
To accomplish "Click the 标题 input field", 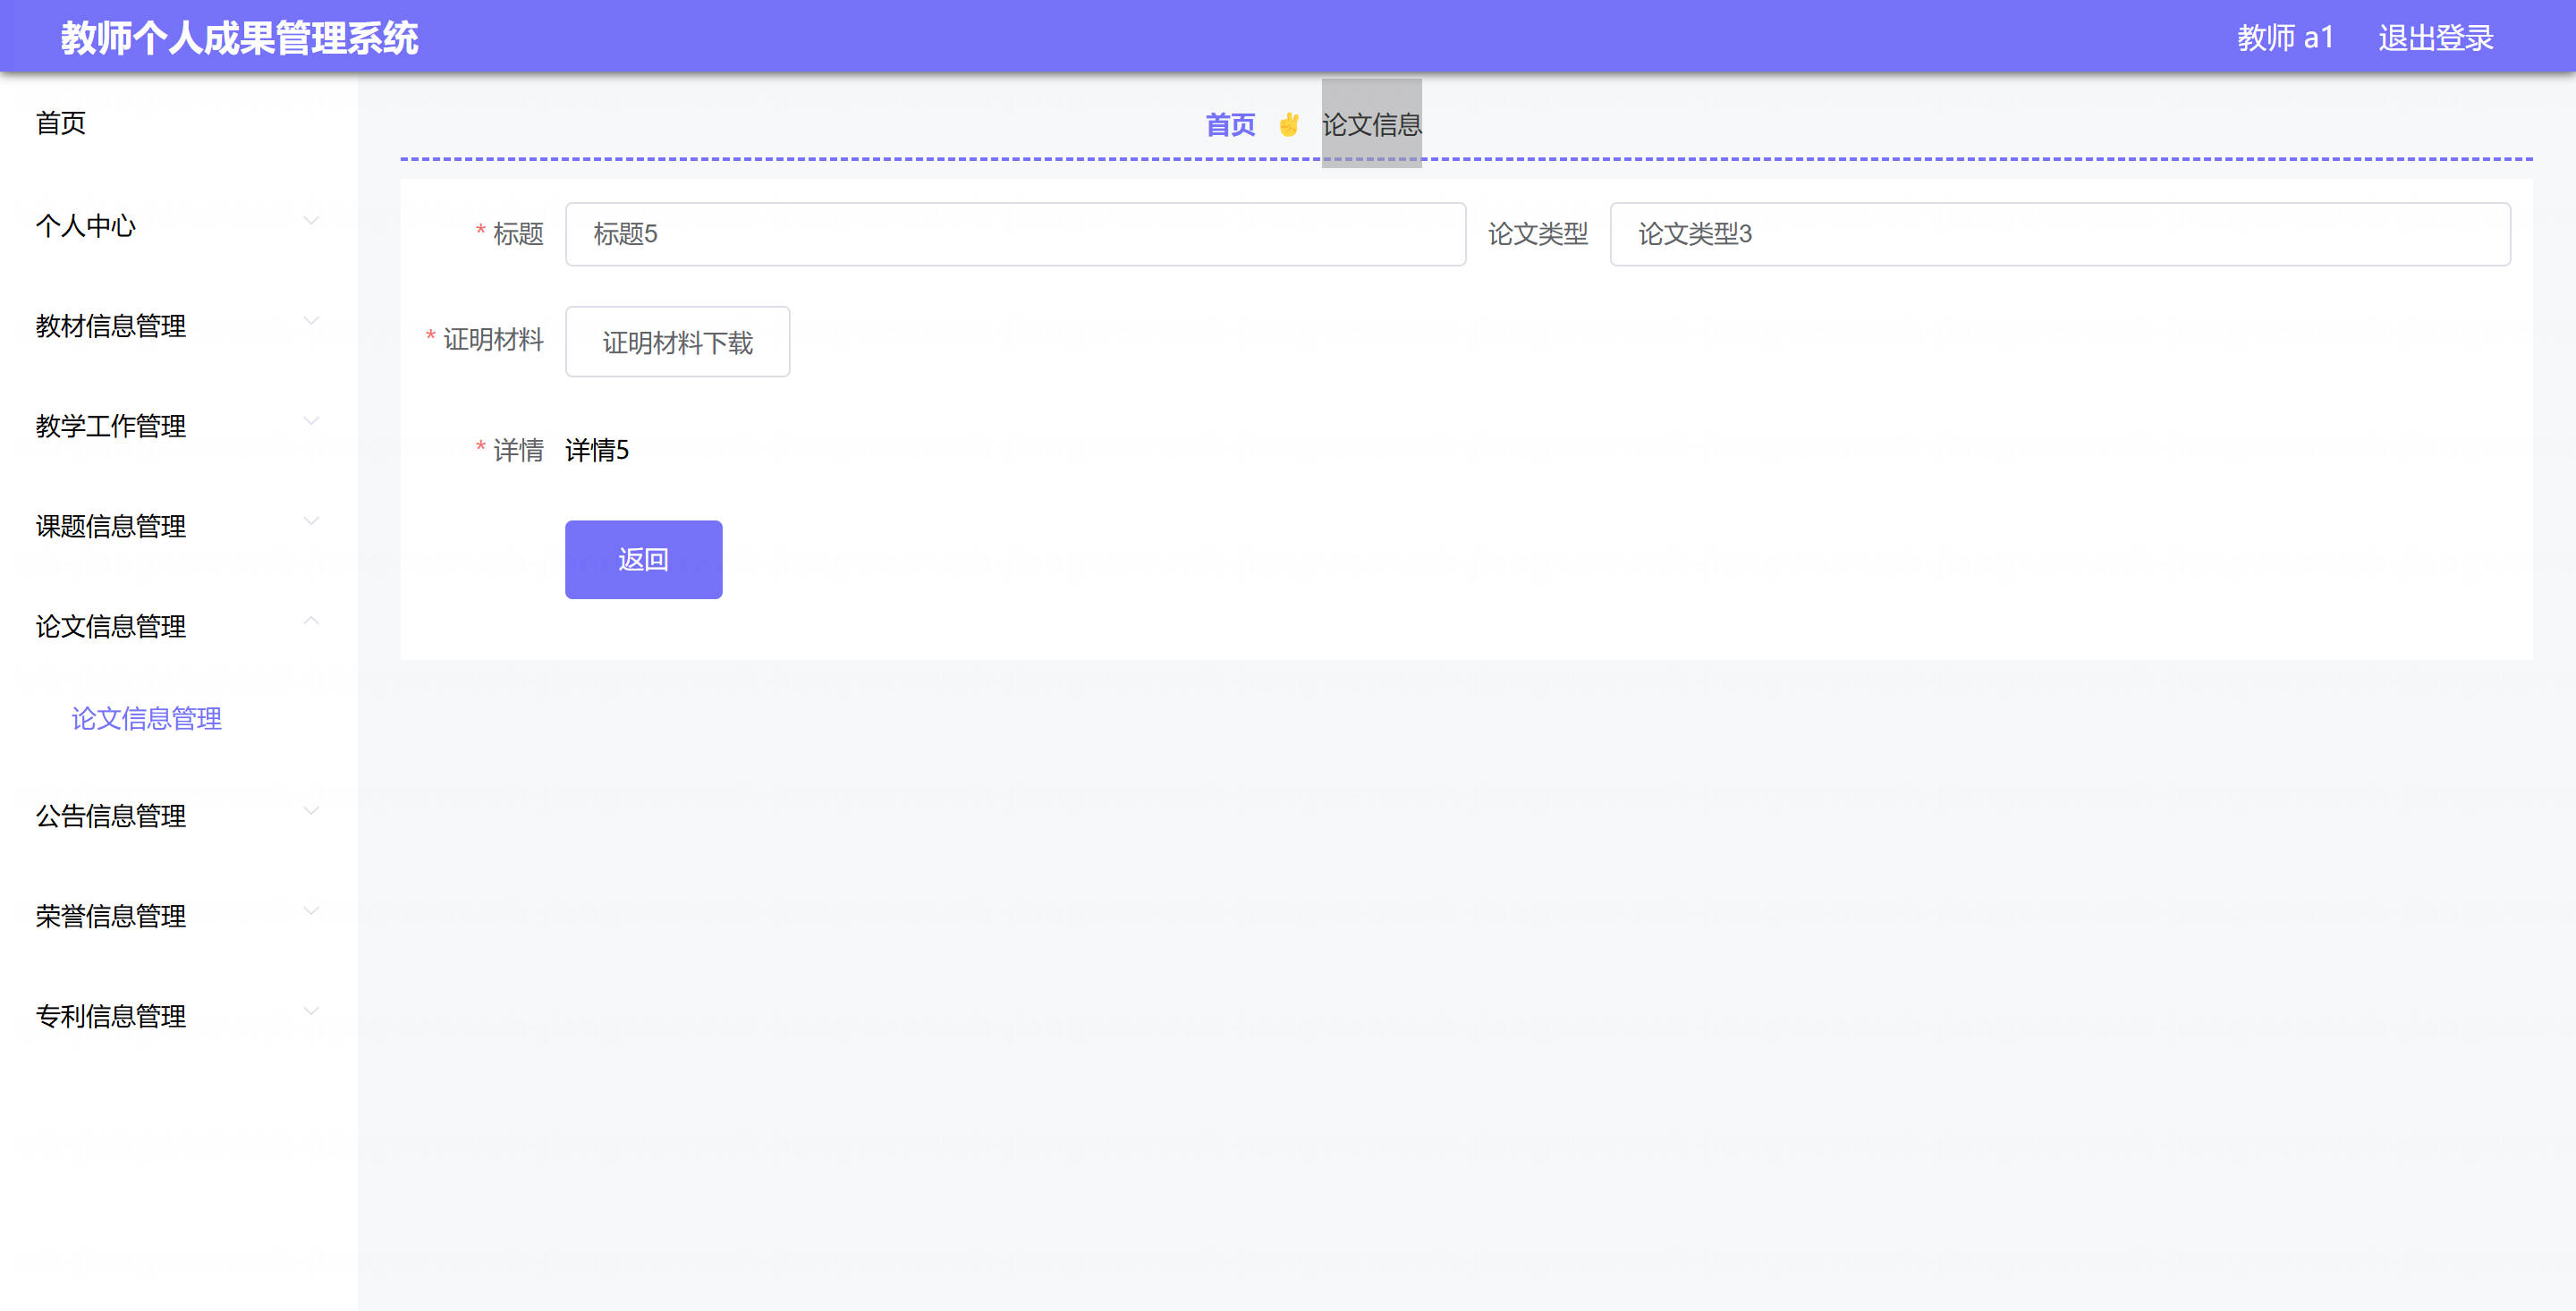I will [x=1015, y=234].
